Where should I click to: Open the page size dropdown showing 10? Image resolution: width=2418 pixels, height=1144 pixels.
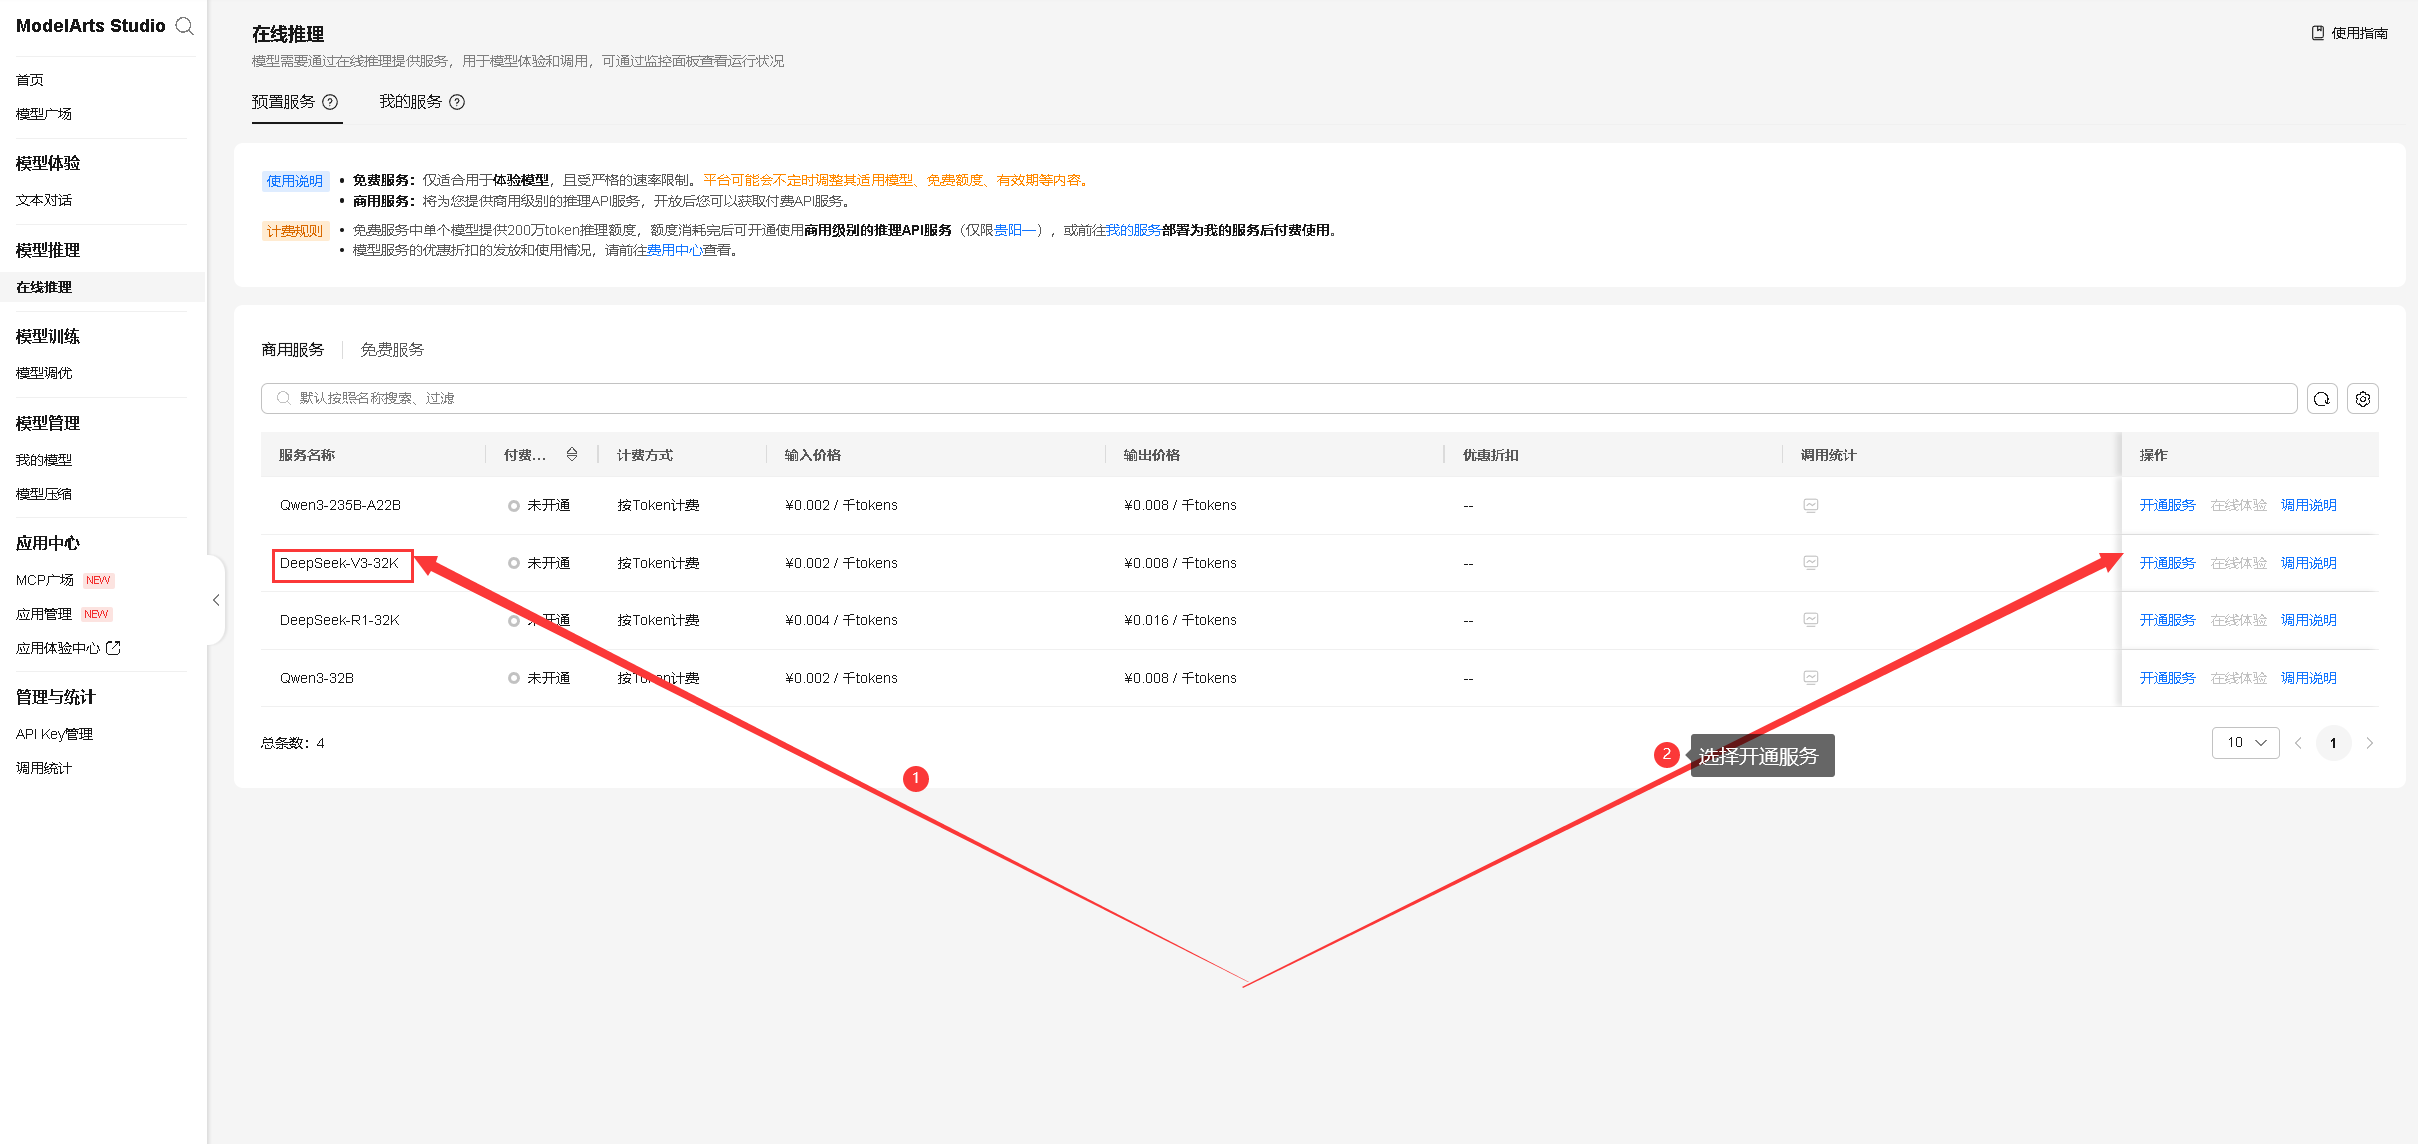pyautogui.click(x=2245, y=742)
